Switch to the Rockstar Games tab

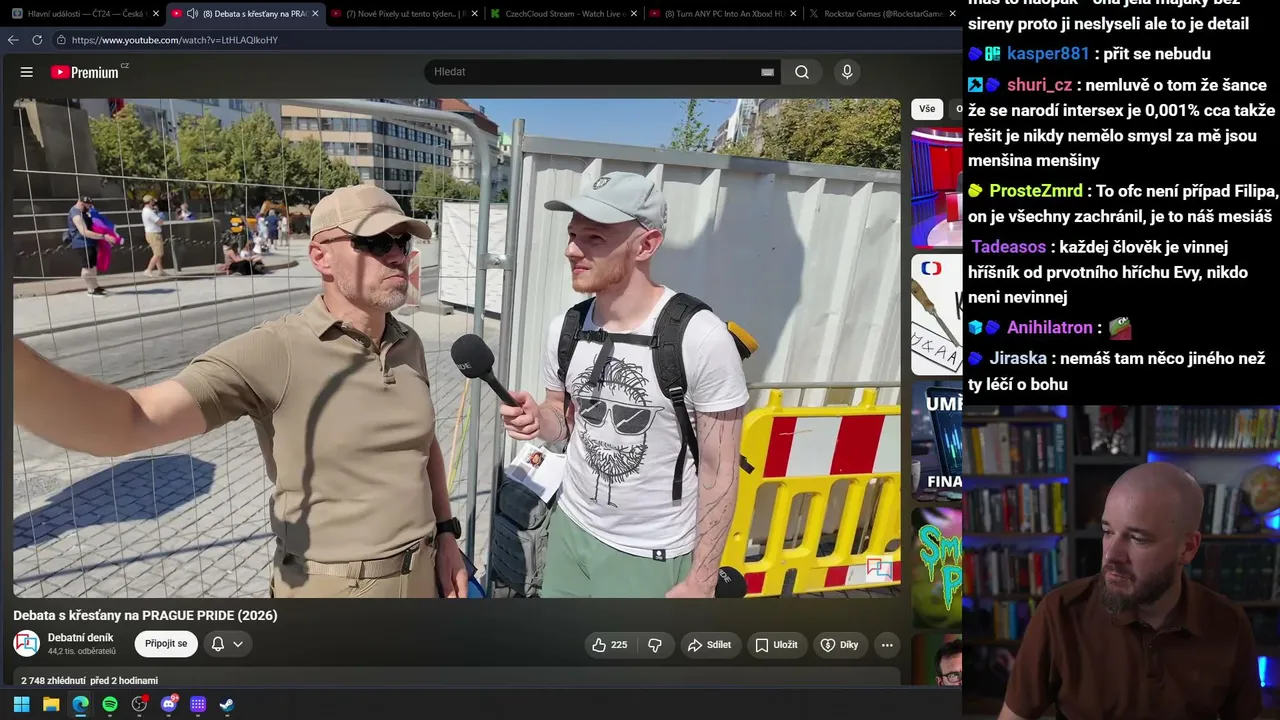point(881,14)
